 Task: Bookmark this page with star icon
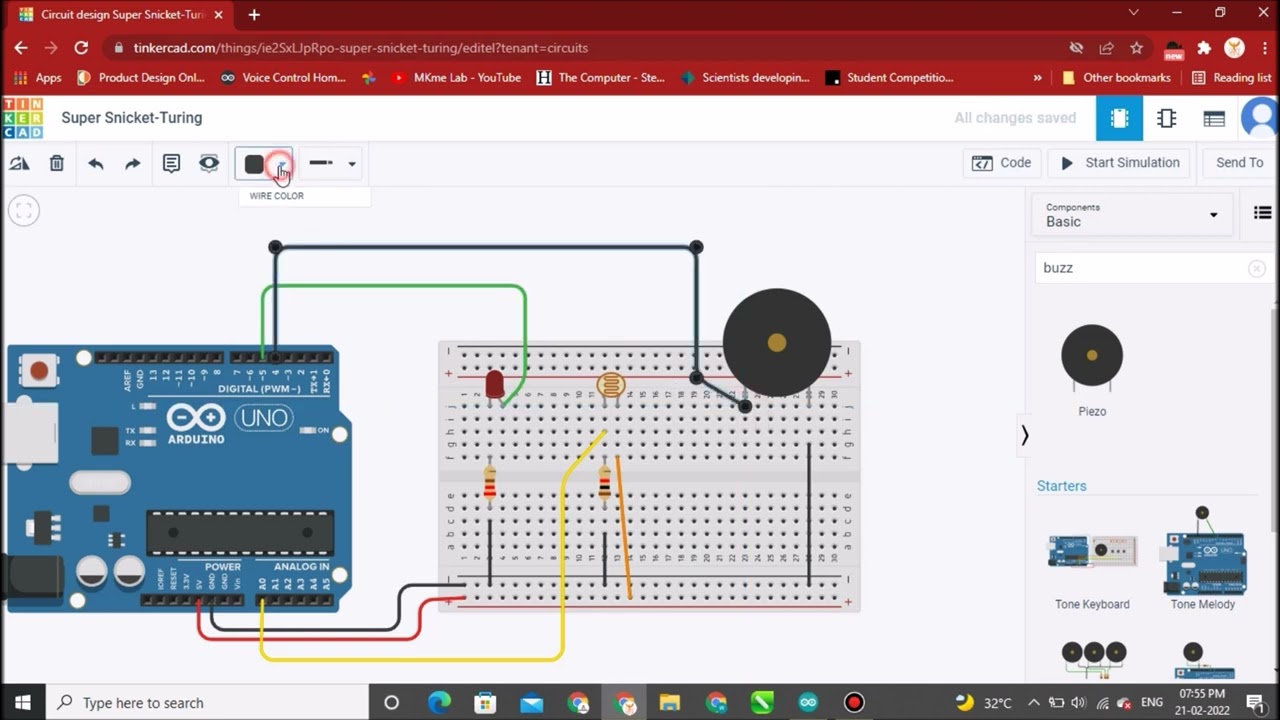[1136, 48]
